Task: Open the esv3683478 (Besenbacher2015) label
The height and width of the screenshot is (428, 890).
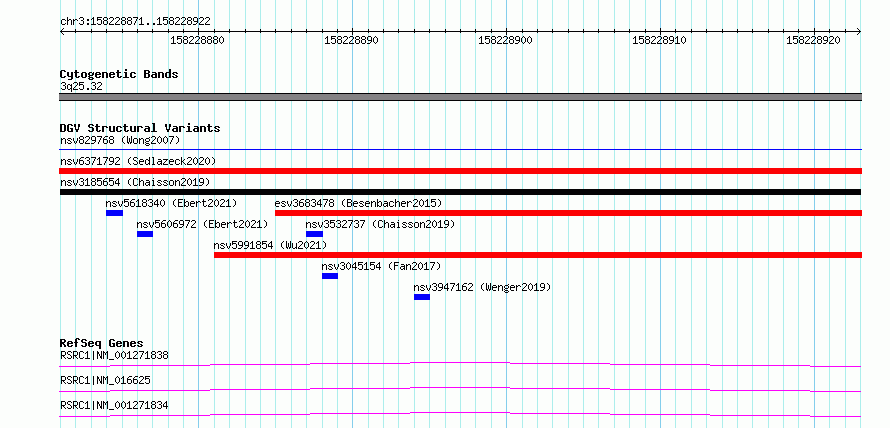Action: [358, 203]
